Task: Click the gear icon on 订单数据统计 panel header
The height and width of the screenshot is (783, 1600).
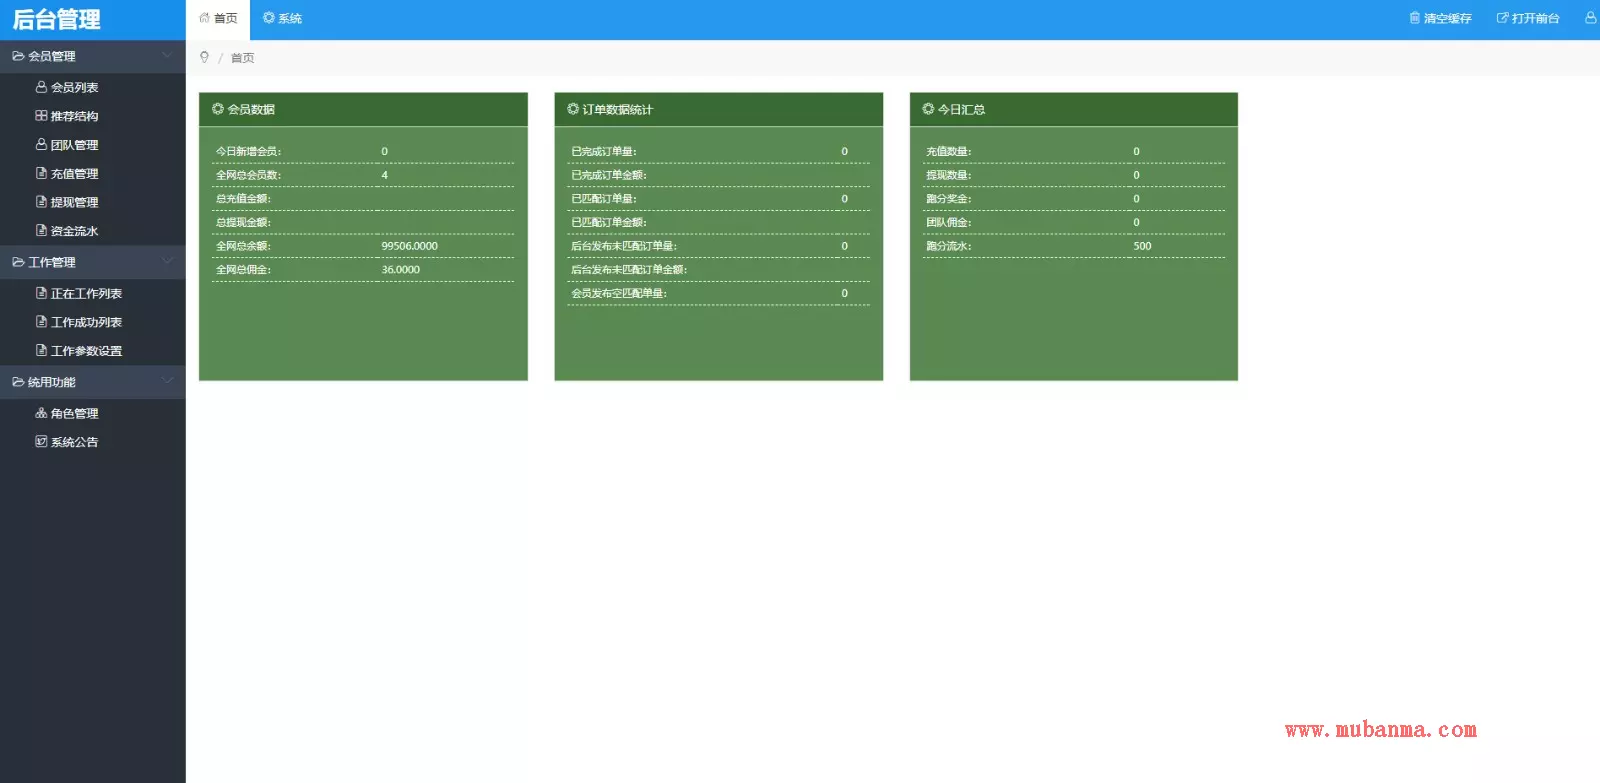Action: pos(573,109)
